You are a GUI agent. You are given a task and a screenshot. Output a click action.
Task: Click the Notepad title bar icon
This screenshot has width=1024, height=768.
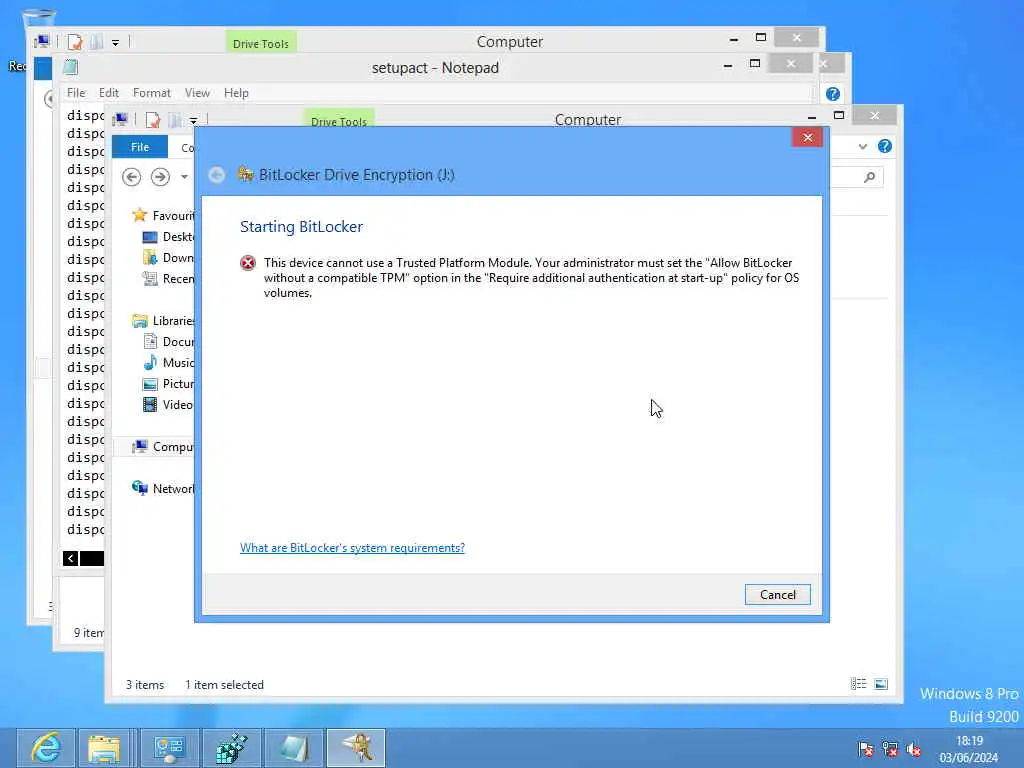tap(71, 67)
